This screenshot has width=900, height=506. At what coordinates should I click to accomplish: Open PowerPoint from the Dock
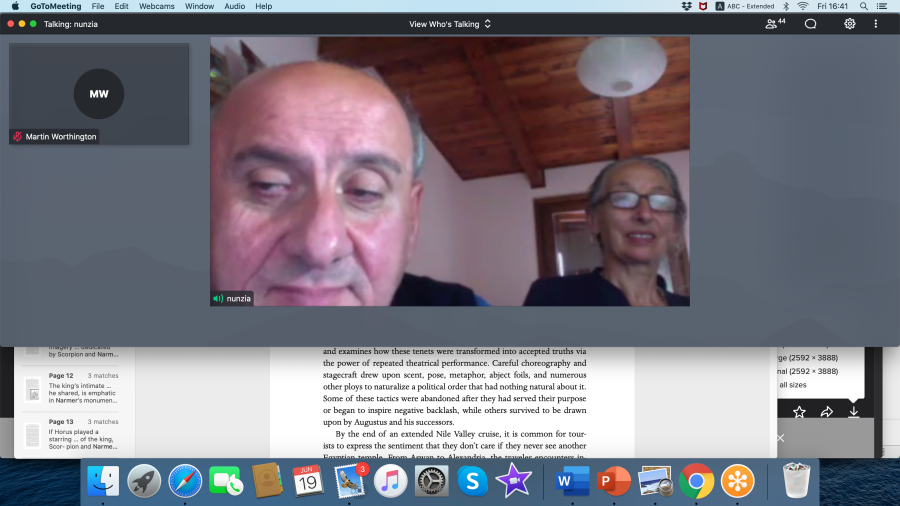[x=614, y=481]
